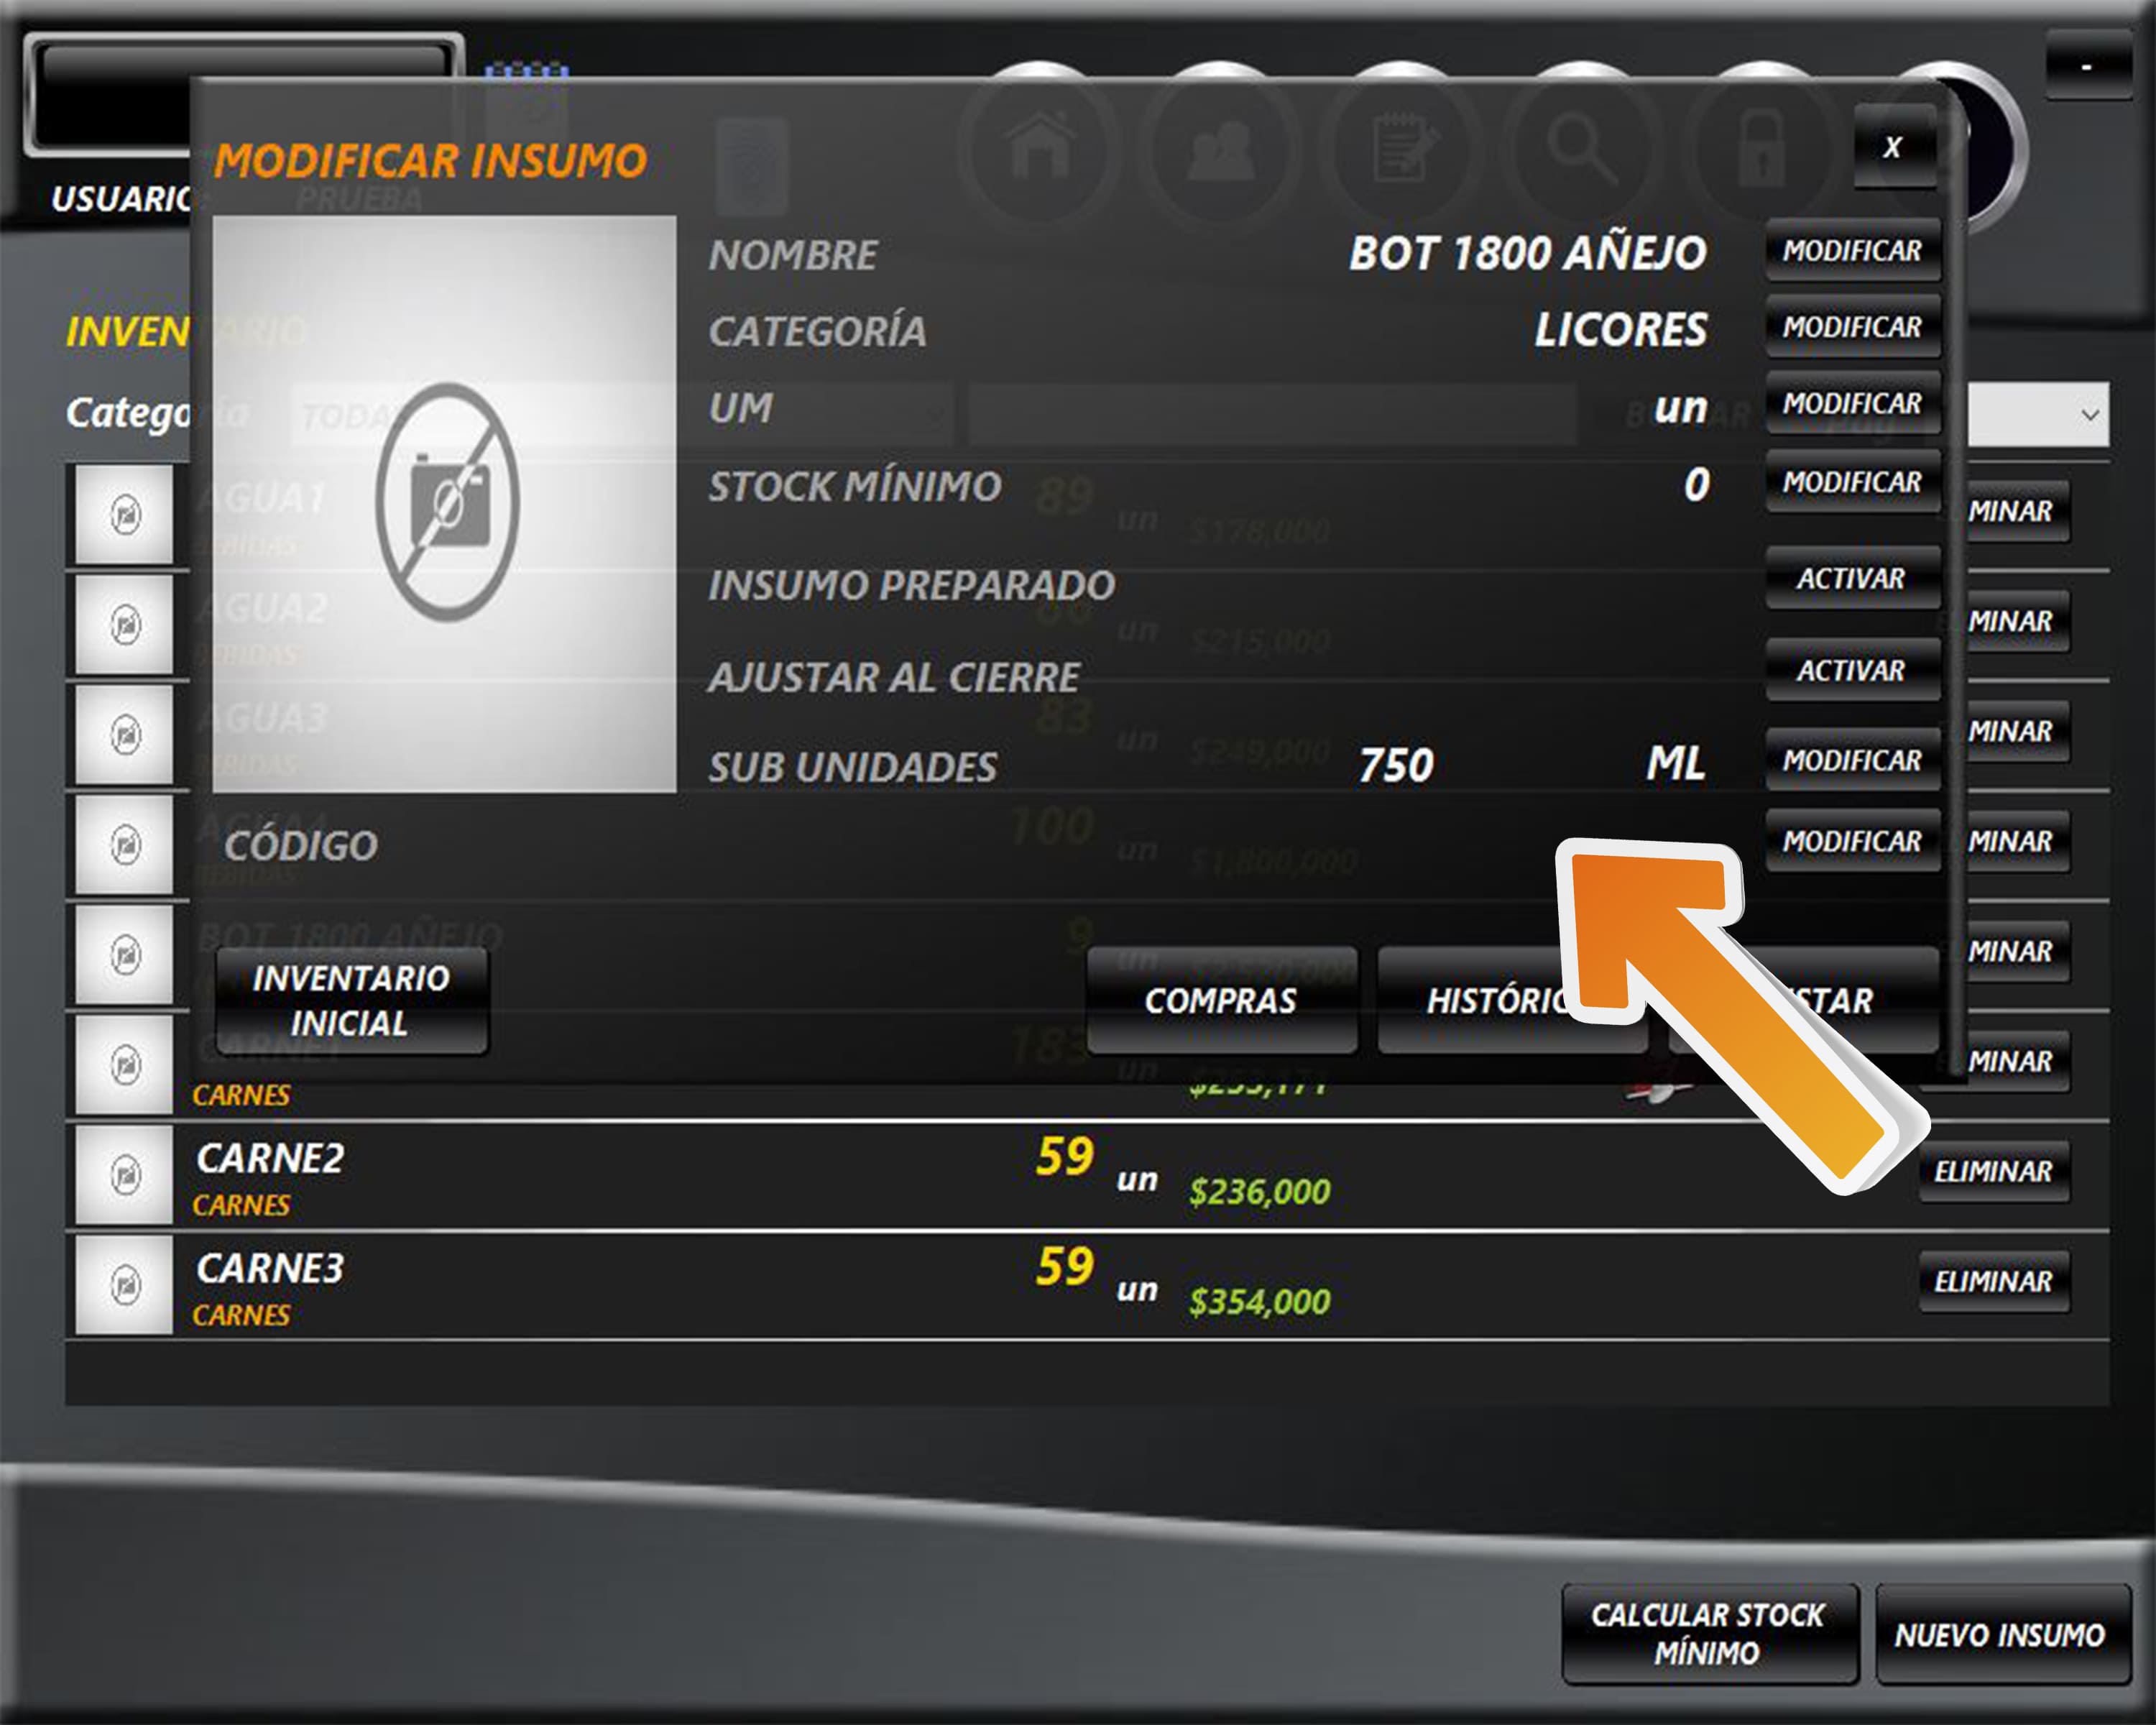Expand the dropdown arrow at right of filter bar
The width and height of the screenshot is (2156, 1725).
[2089, 414]
